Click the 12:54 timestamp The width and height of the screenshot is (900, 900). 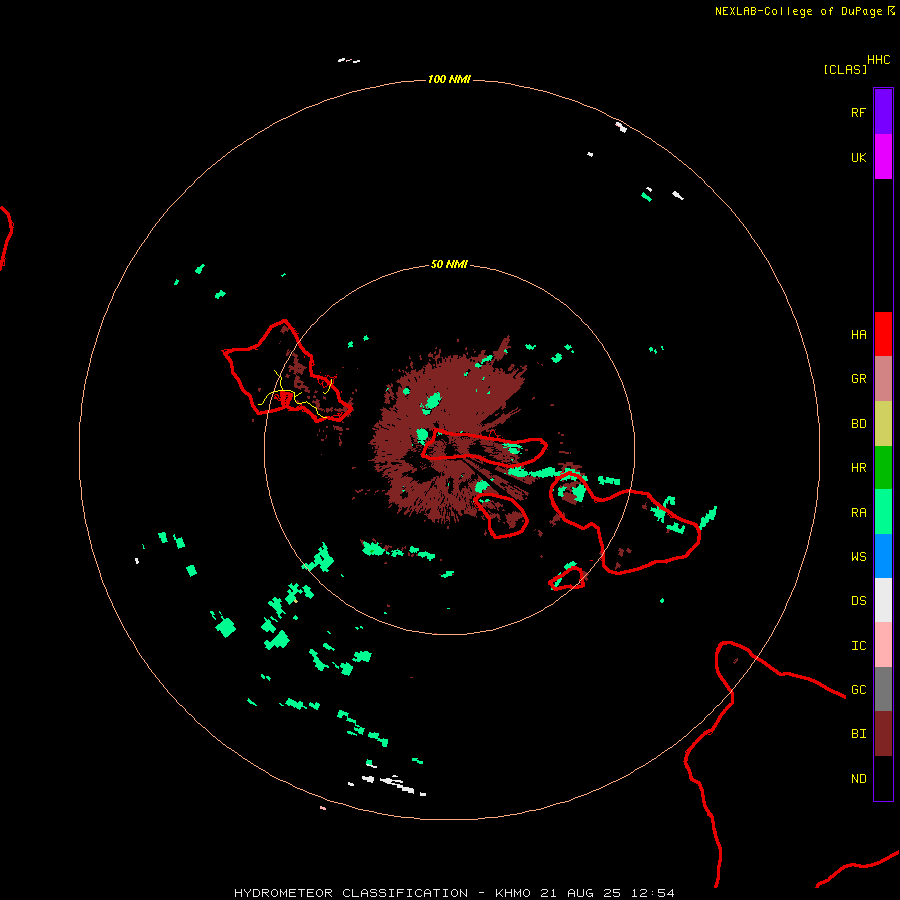pos(652,893)
